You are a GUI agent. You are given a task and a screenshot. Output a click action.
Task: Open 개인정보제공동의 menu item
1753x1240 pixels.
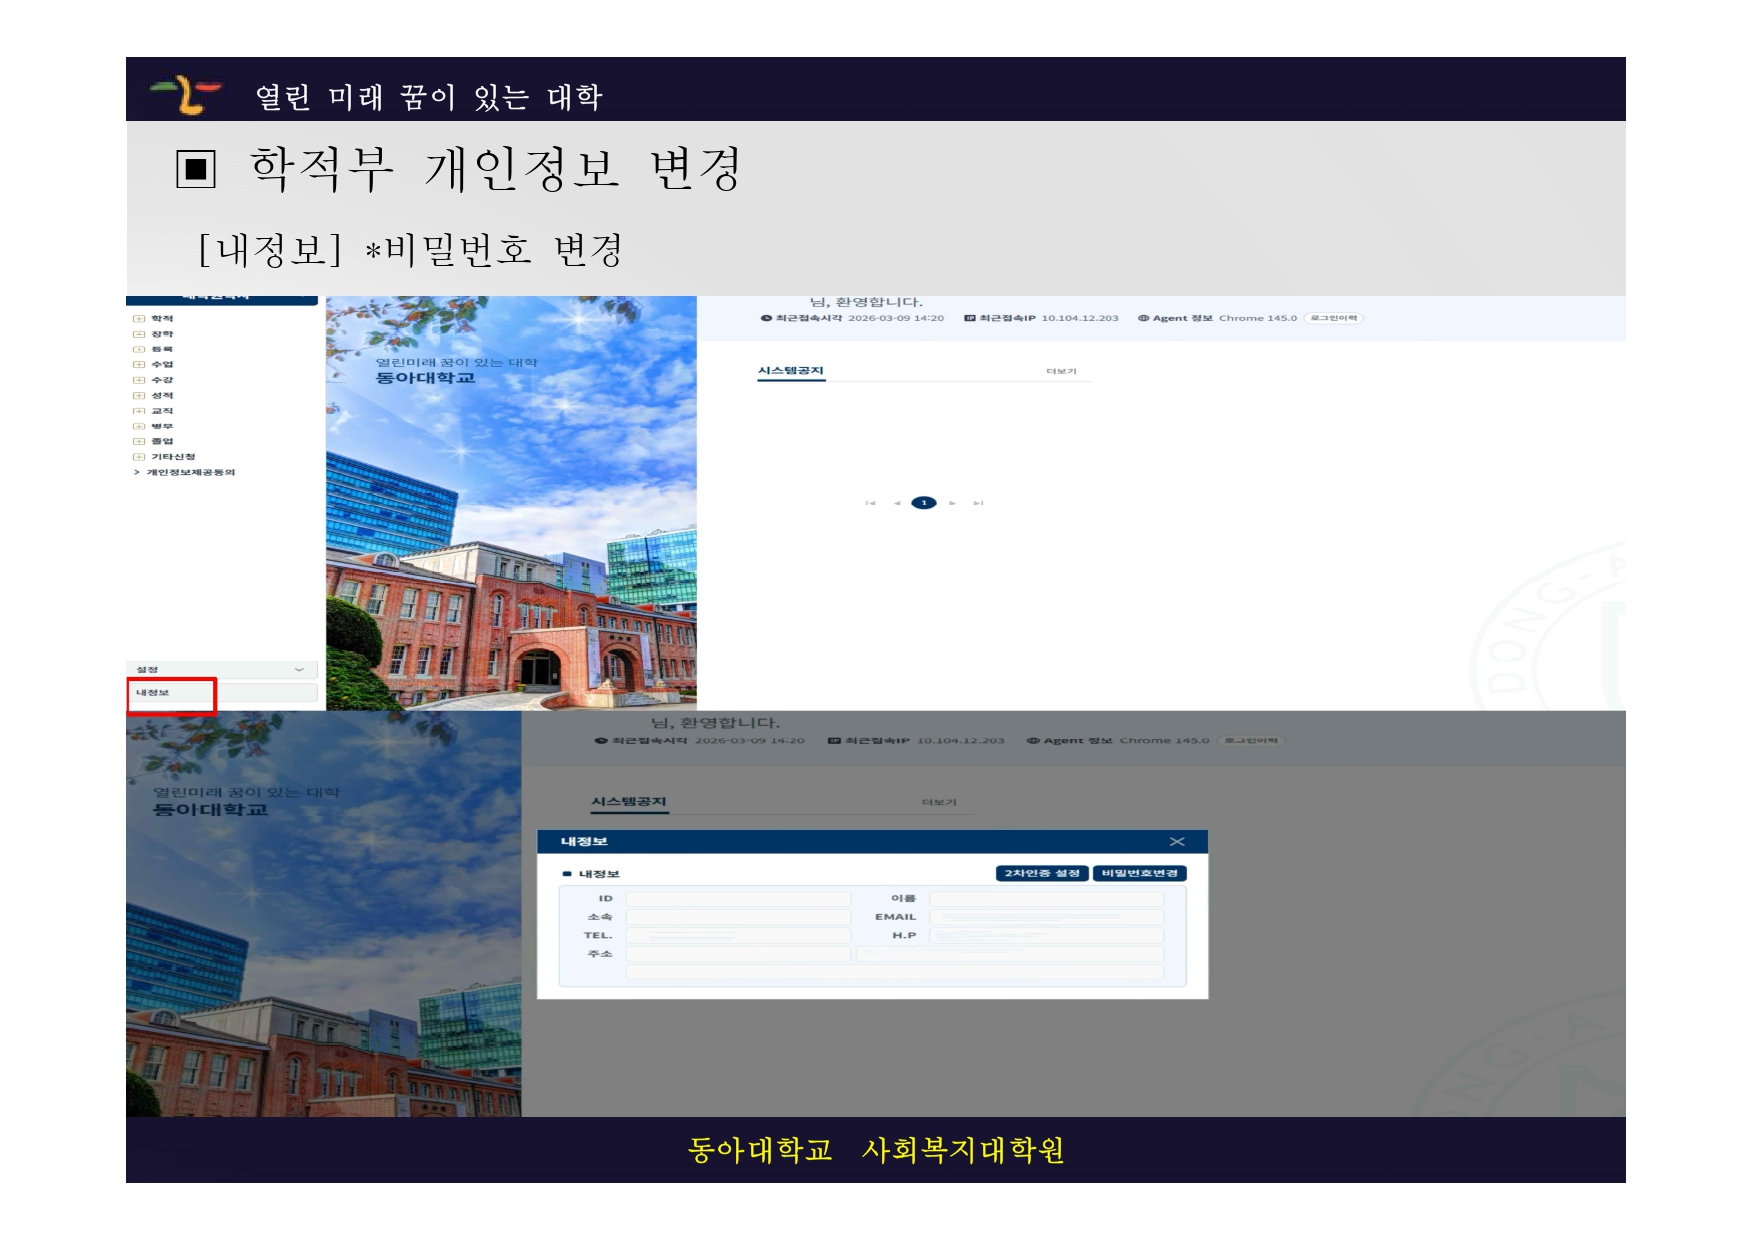pos(190,472)
